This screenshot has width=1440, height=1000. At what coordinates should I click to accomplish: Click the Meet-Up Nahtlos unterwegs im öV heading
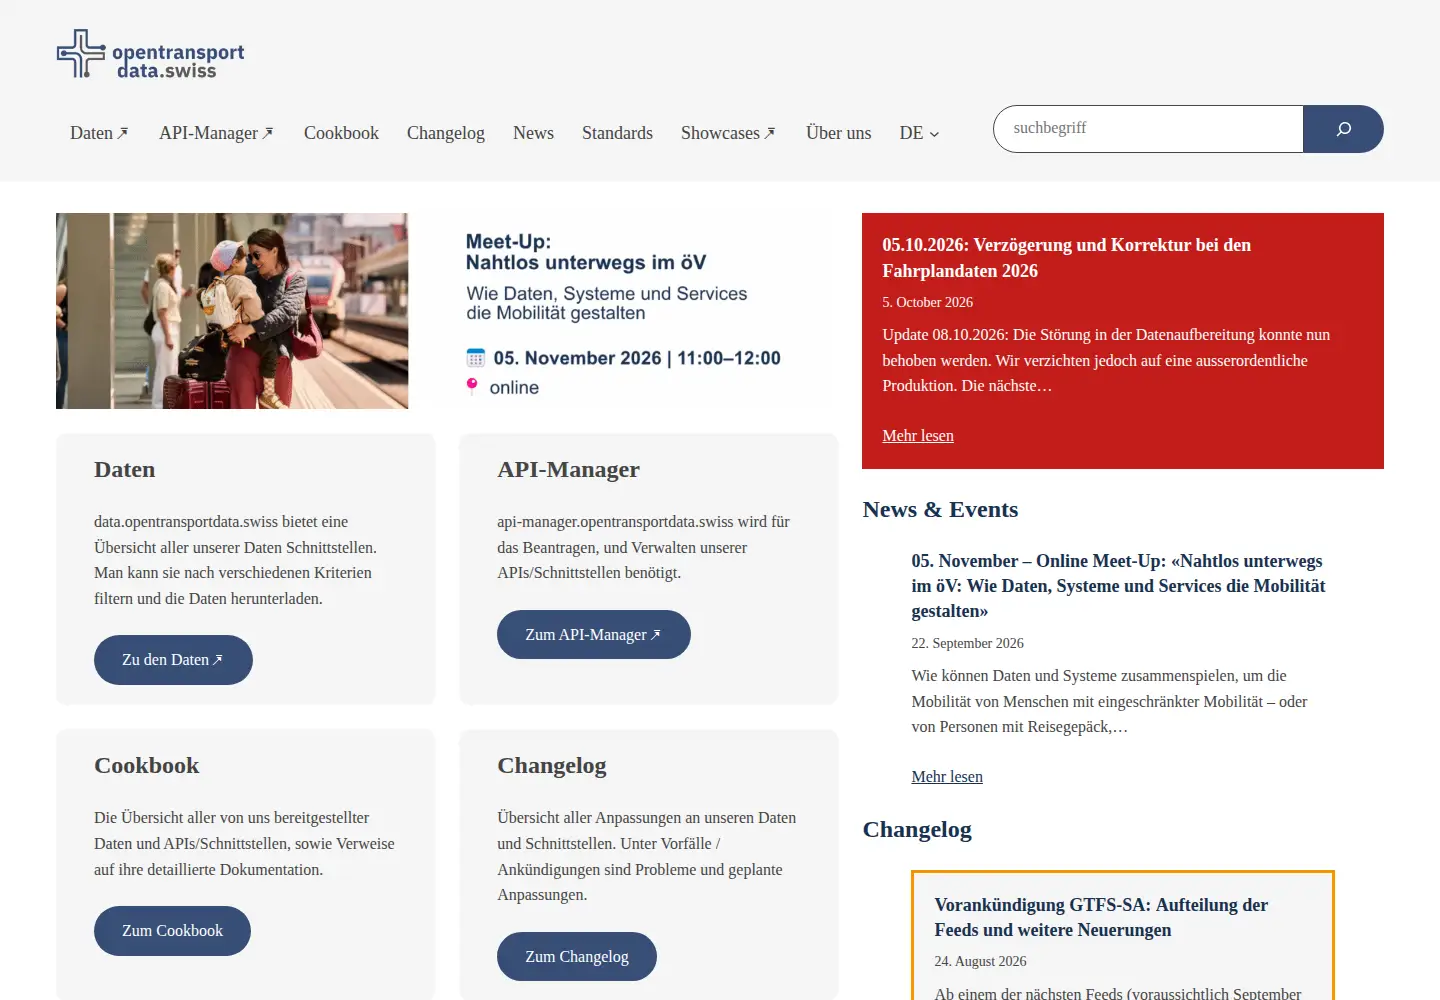coord(586,252)
